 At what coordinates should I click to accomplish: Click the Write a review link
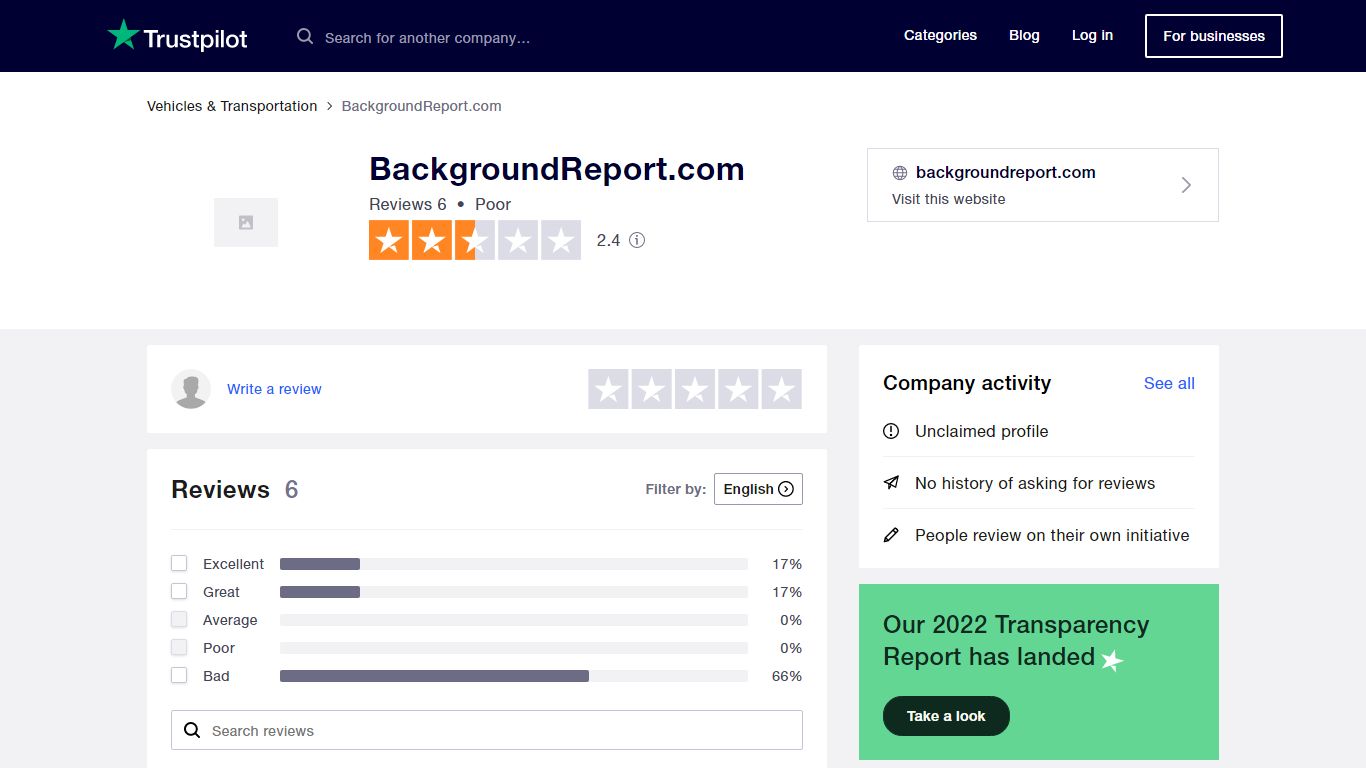click(274, 389)
